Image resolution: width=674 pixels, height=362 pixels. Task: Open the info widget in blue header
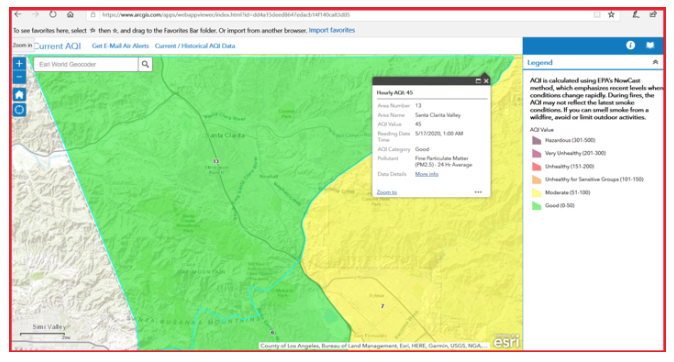click(630, 45)
